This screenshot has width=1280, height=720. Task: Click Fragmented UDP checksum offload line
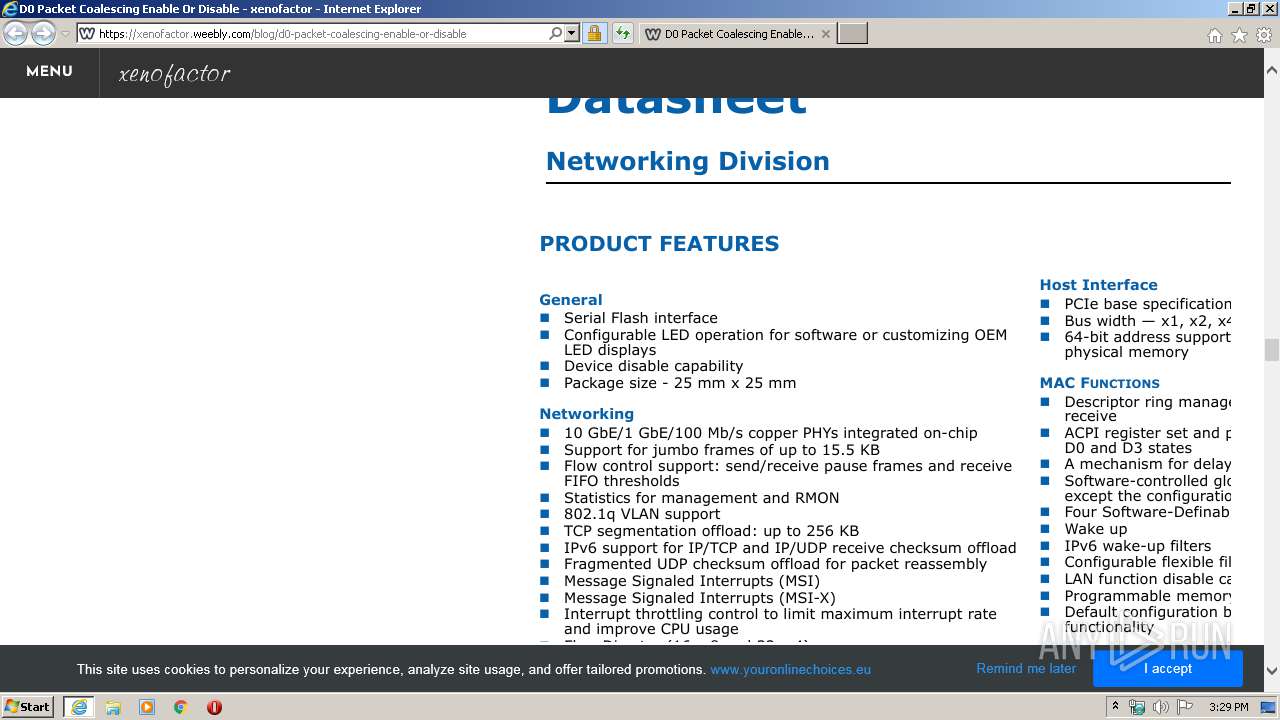[x=775, y=564]
